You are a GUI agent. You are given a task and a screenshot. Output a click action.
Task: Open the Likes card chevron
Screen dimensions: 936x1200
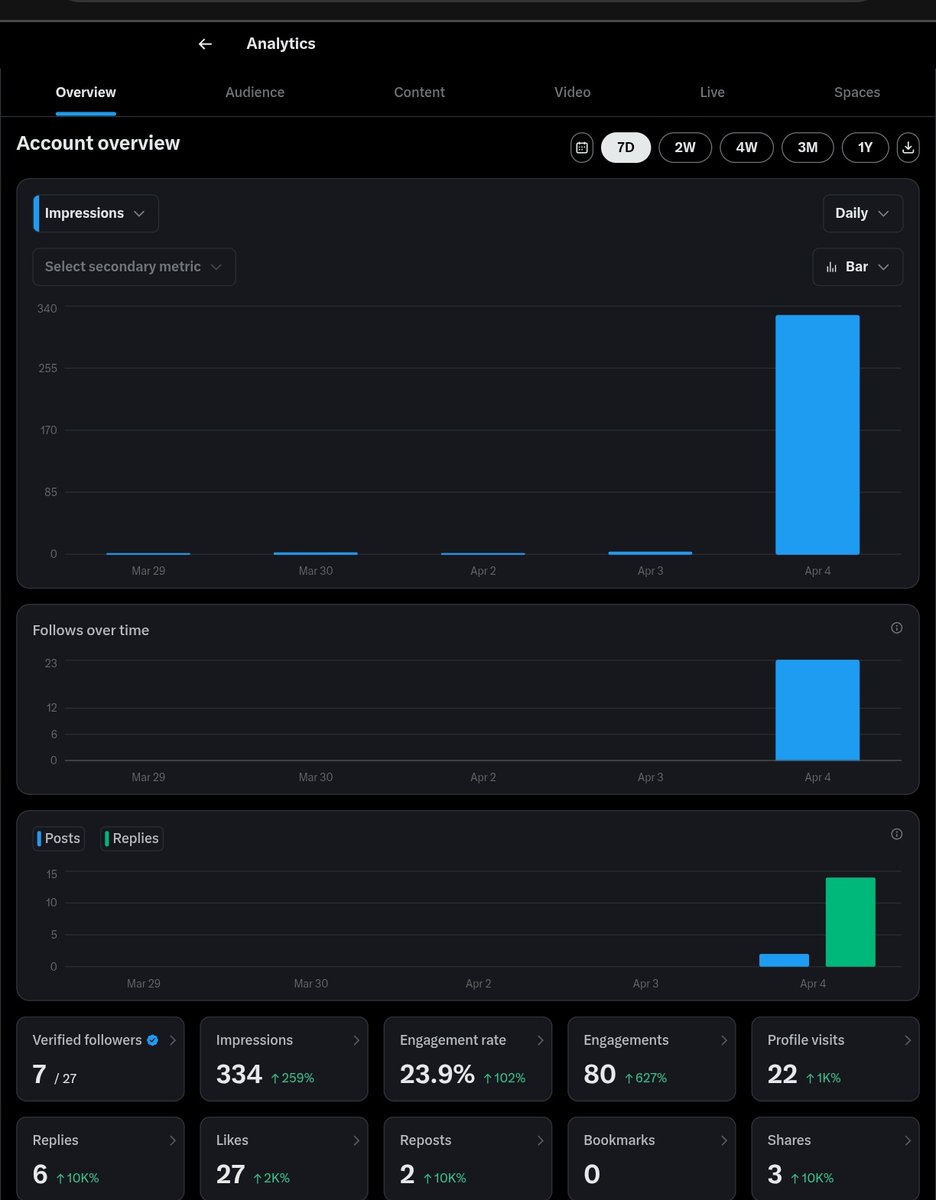click(x=356, y=1140)
